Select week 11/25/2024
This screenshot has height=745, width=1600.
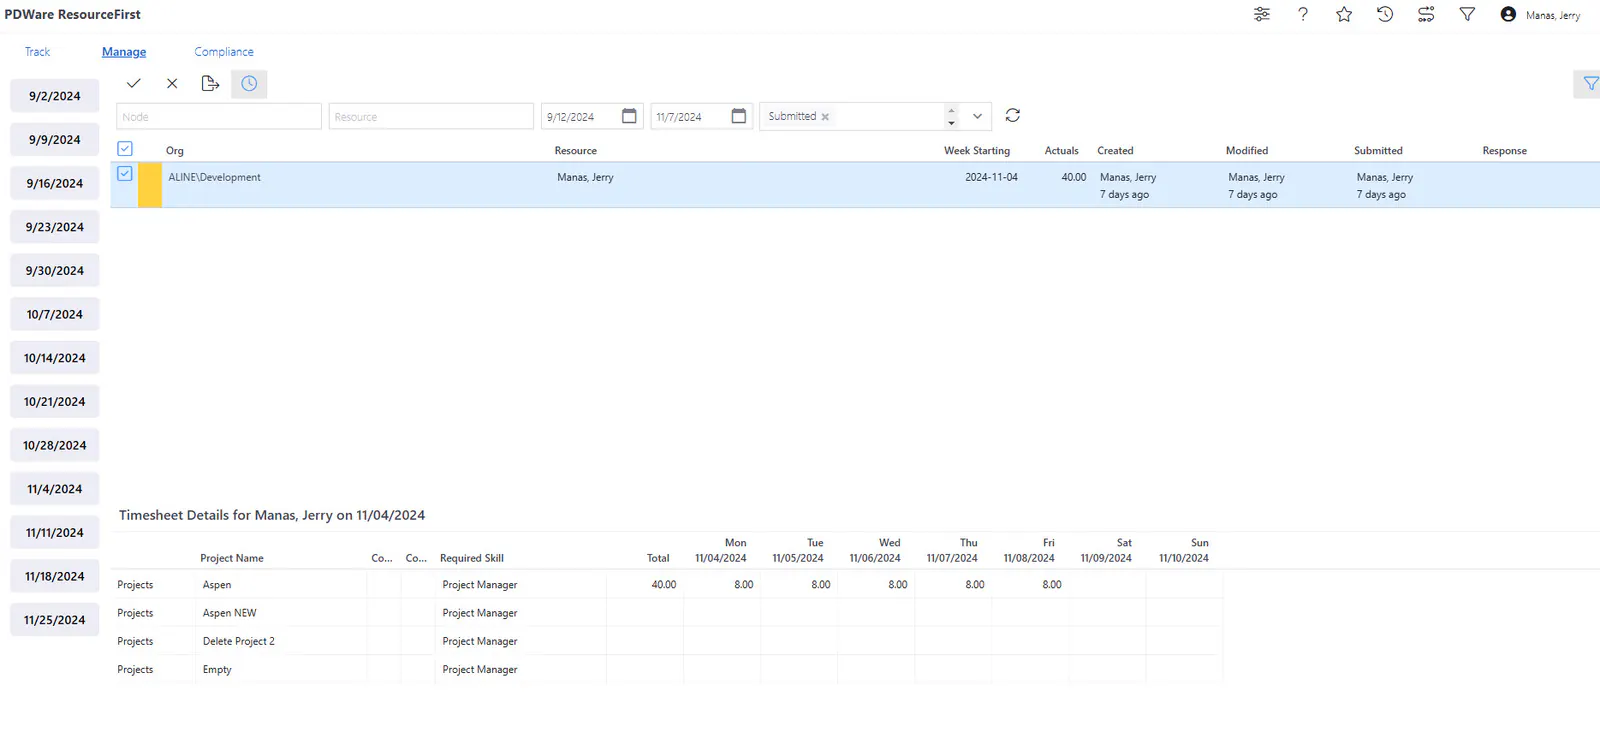(x=55, y=620)
